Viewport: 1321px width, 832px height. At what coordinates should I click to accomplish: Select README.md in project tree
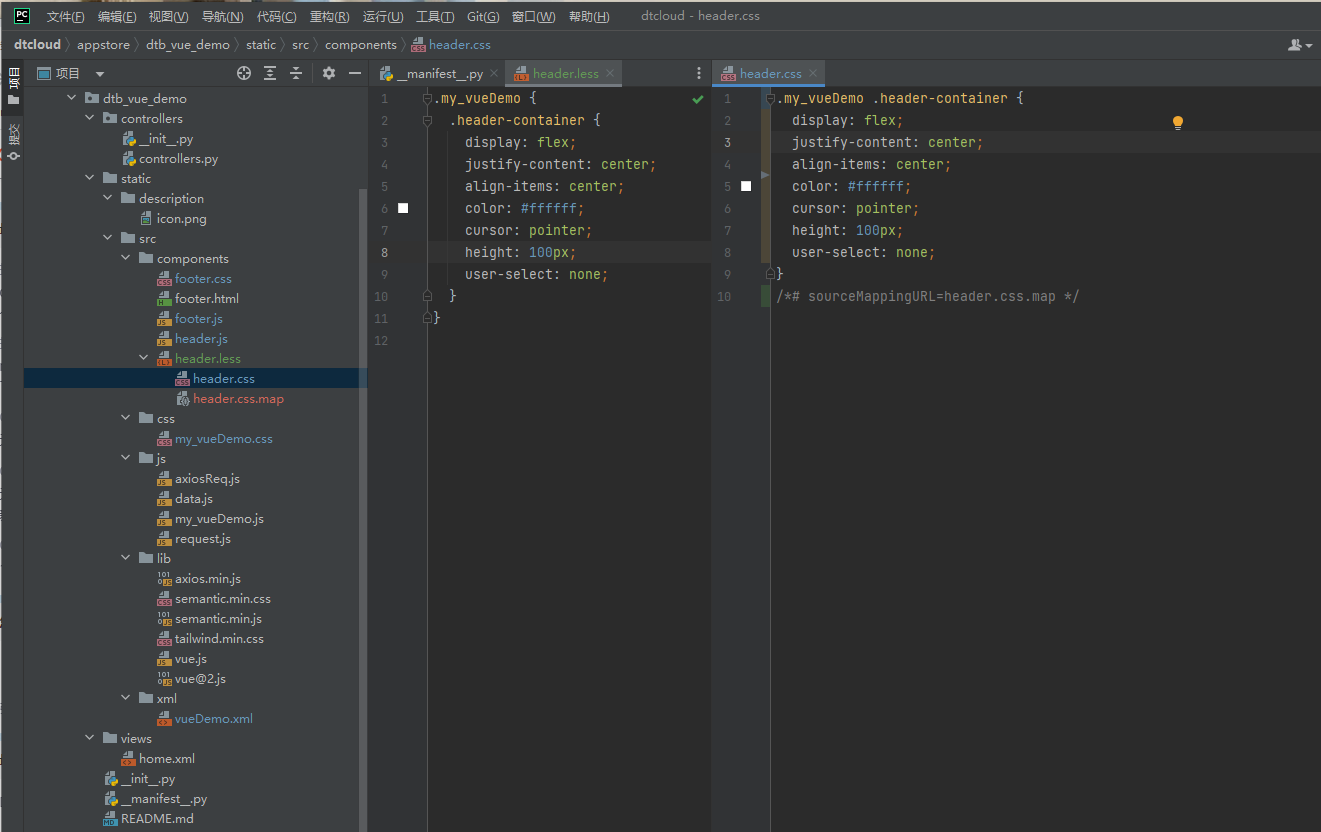(157, 818)
